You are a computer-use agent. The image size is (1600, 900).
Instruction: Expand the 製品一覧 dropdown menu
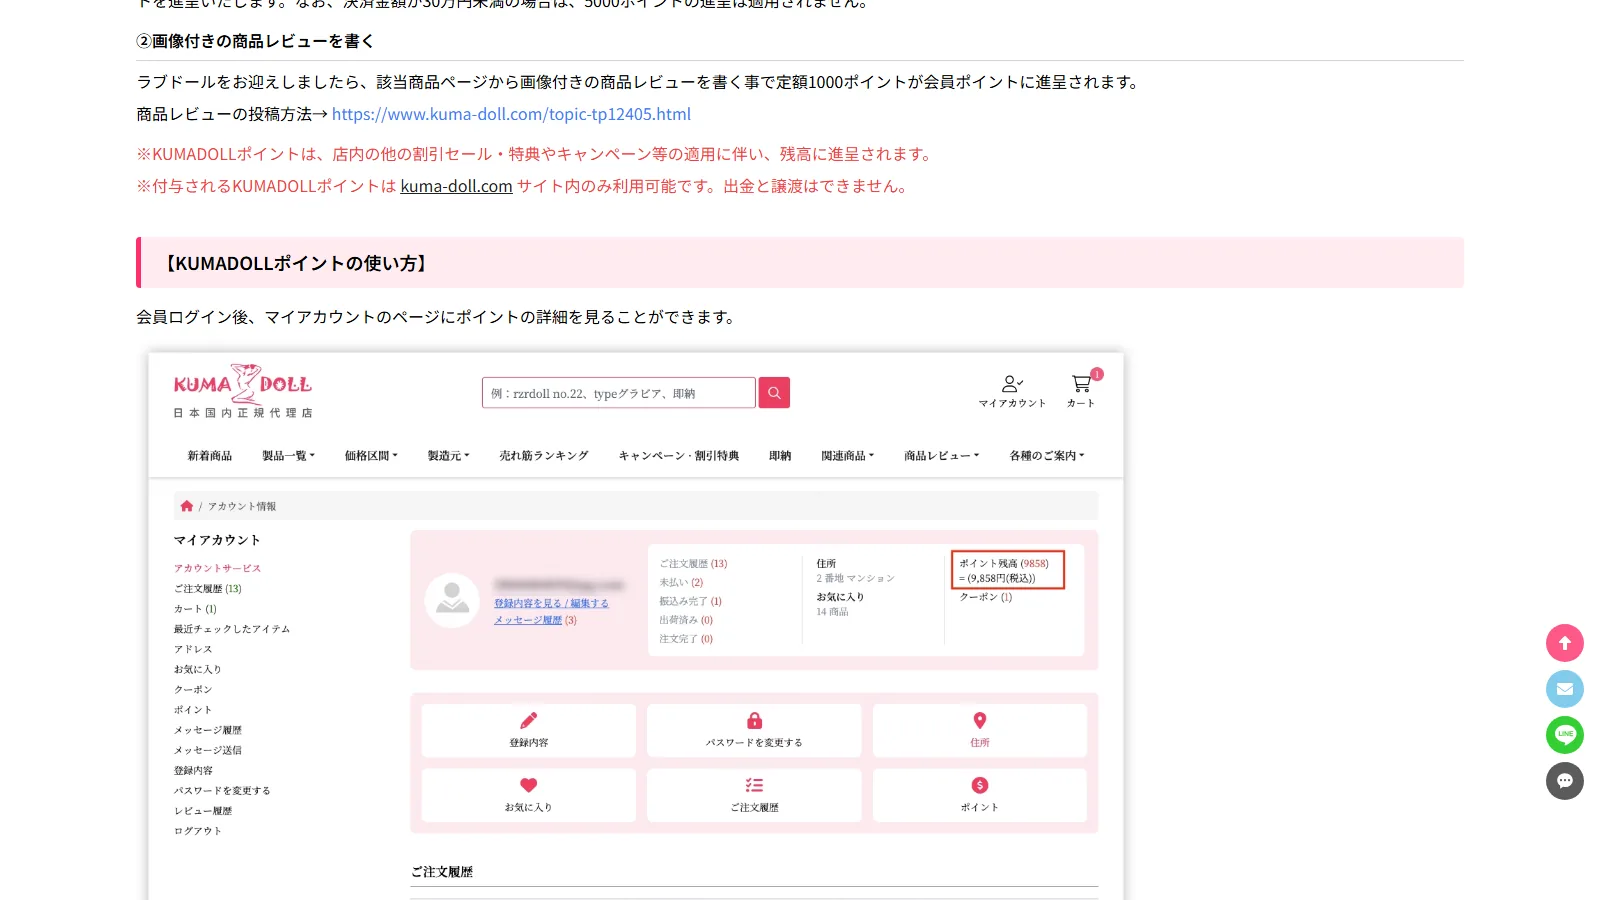tap(288, 456)
